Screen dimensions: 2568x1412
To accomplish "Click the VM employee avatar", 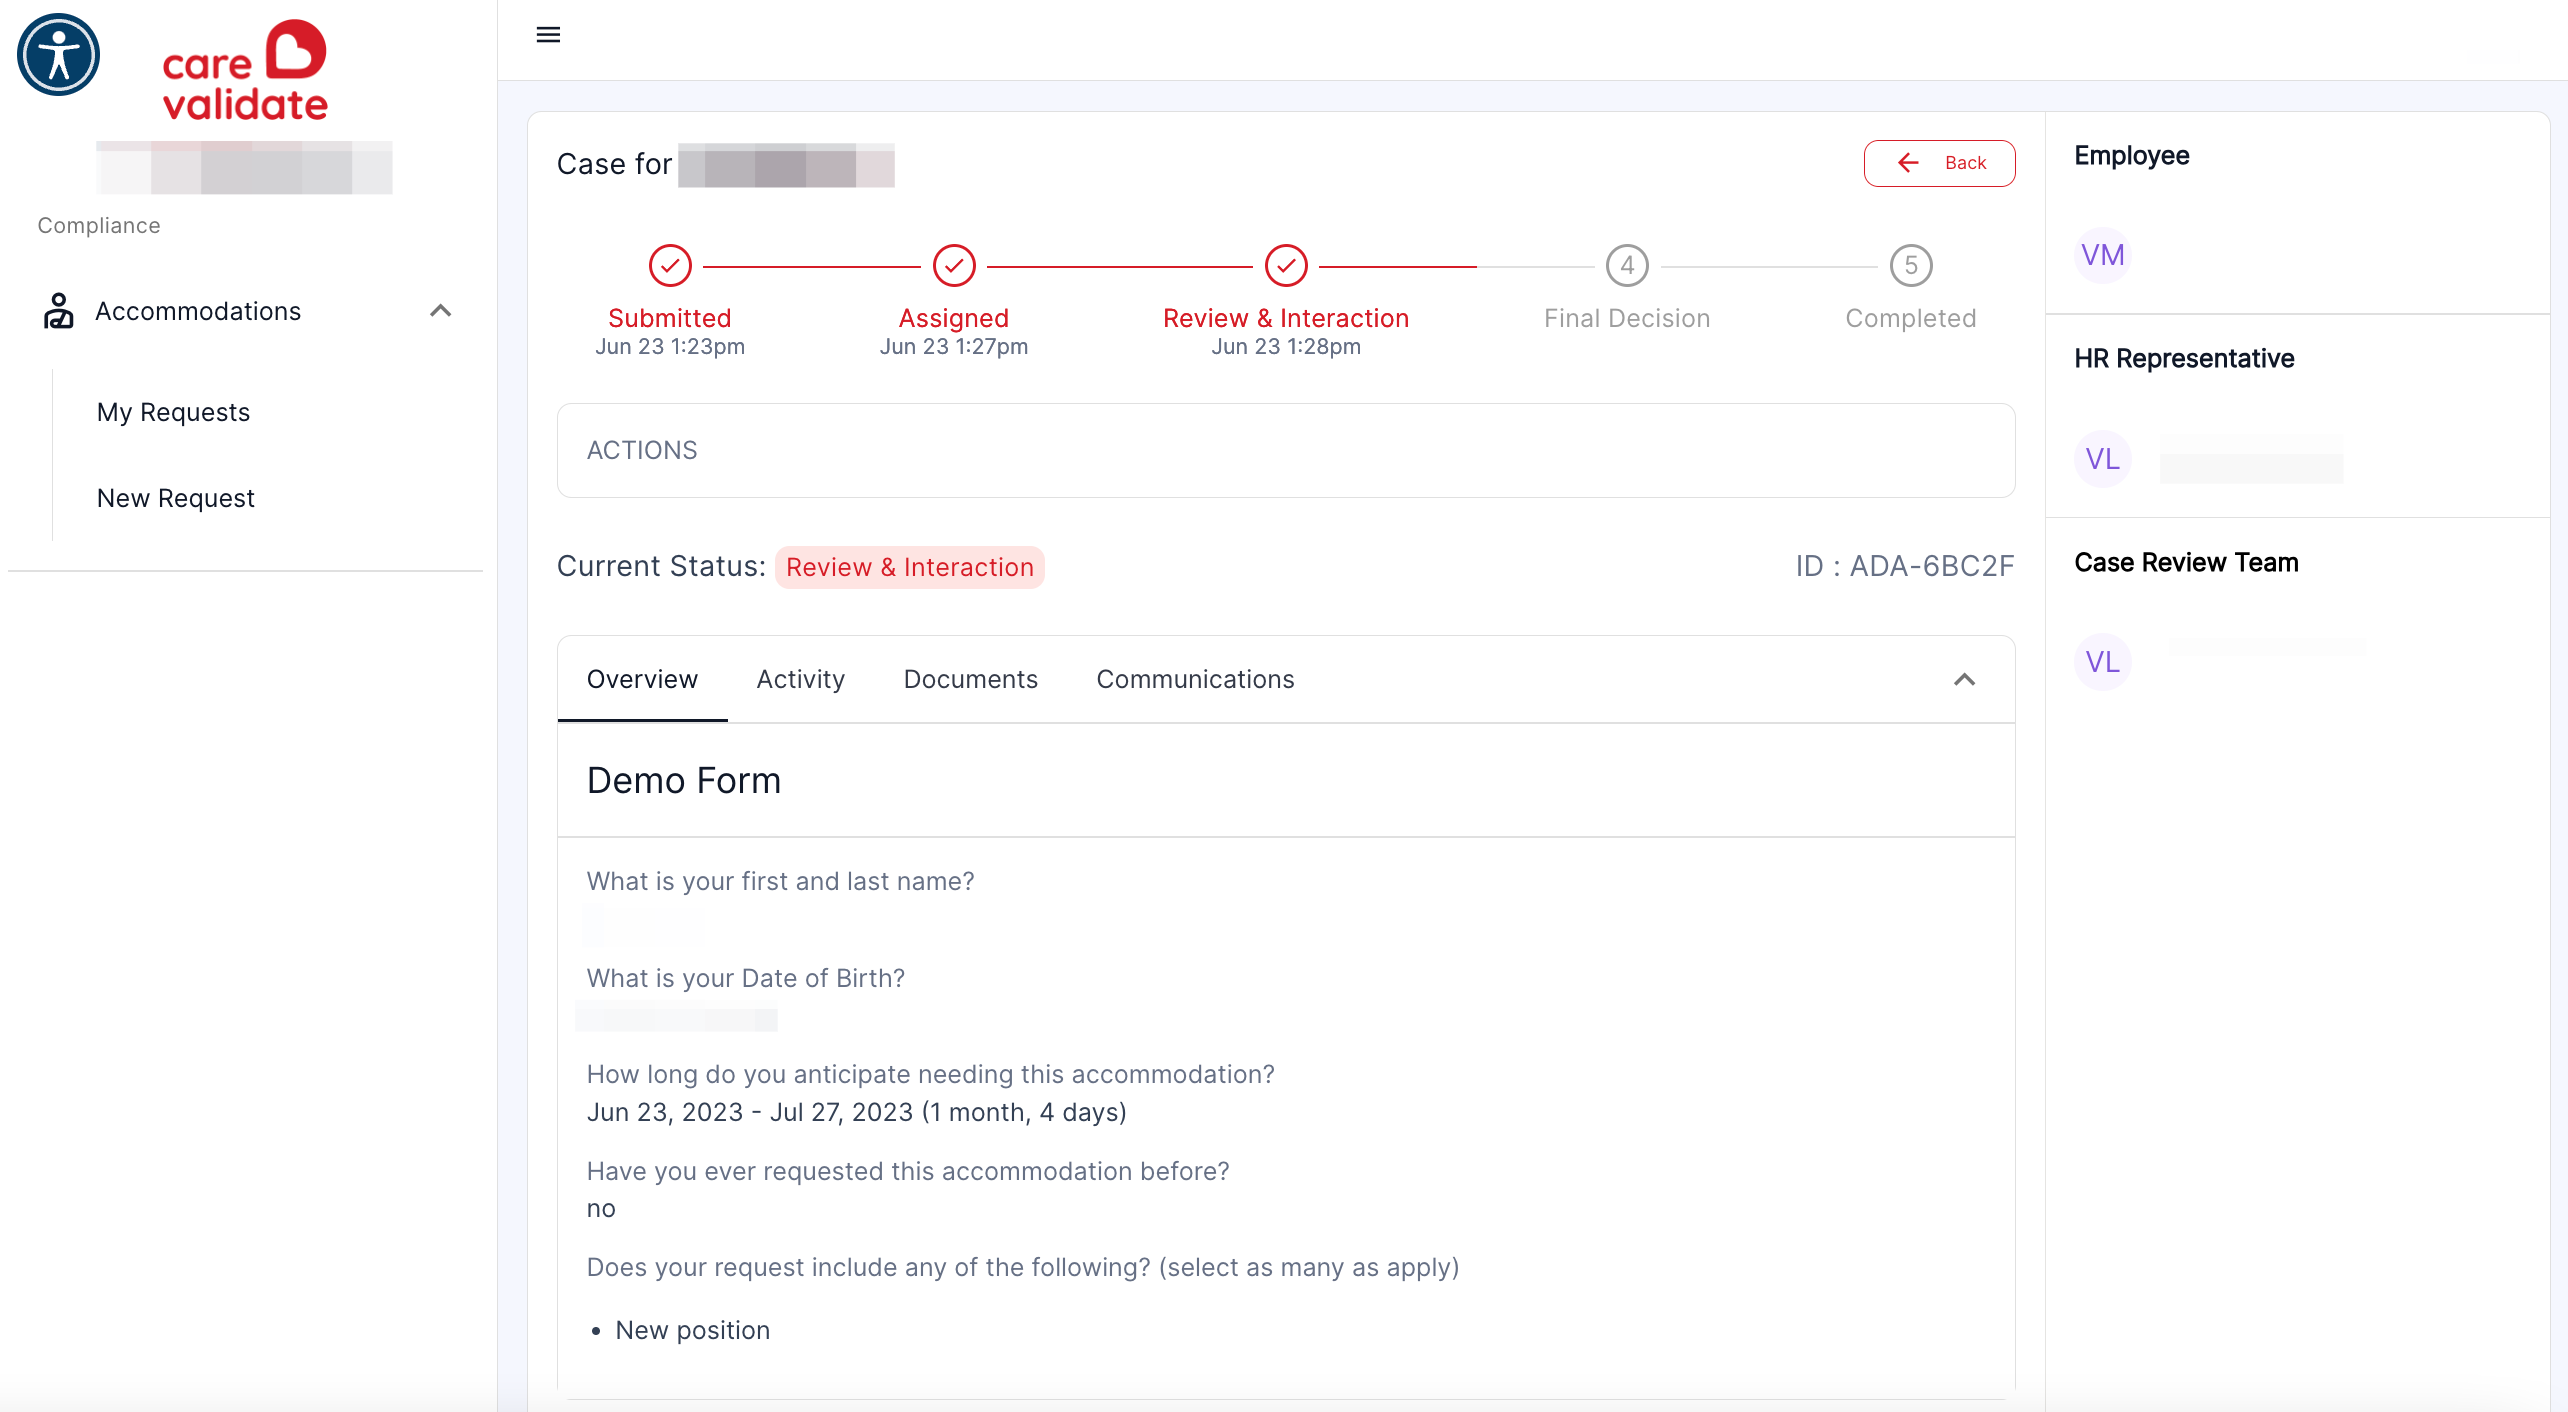I will [2102, 256].
